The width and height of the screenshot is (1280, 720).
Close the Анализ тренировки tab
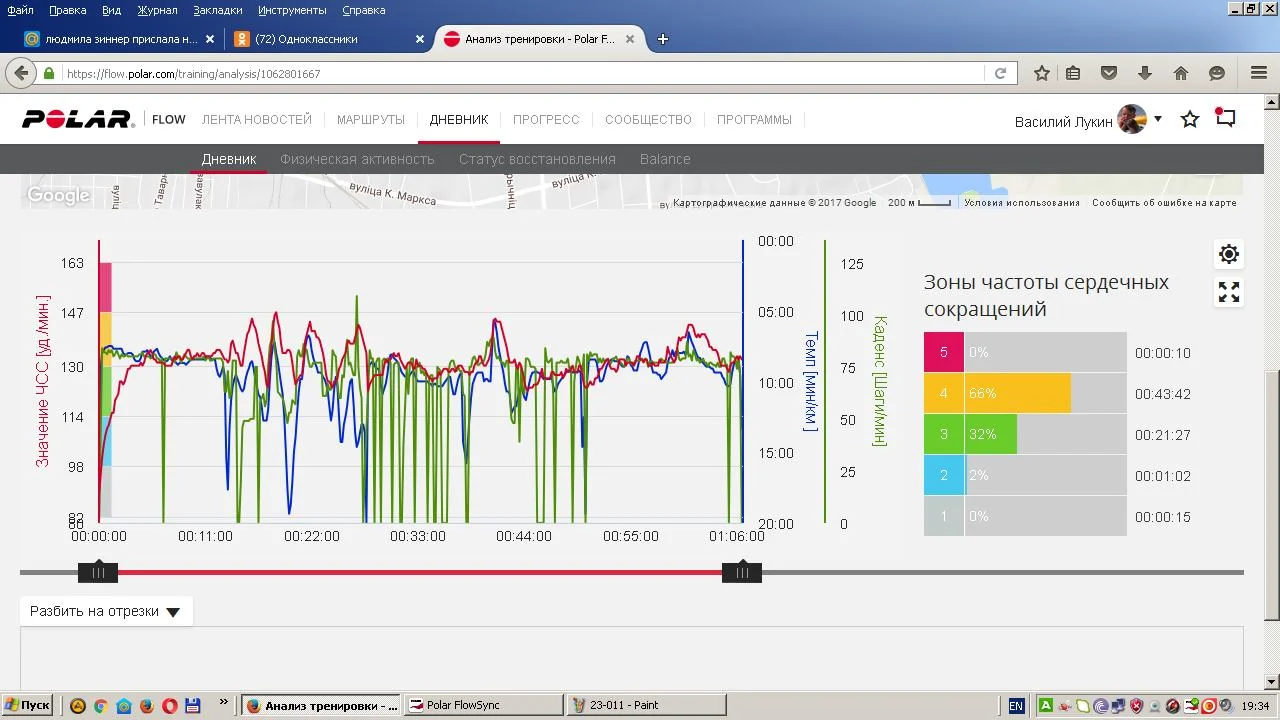coord(630,39)
